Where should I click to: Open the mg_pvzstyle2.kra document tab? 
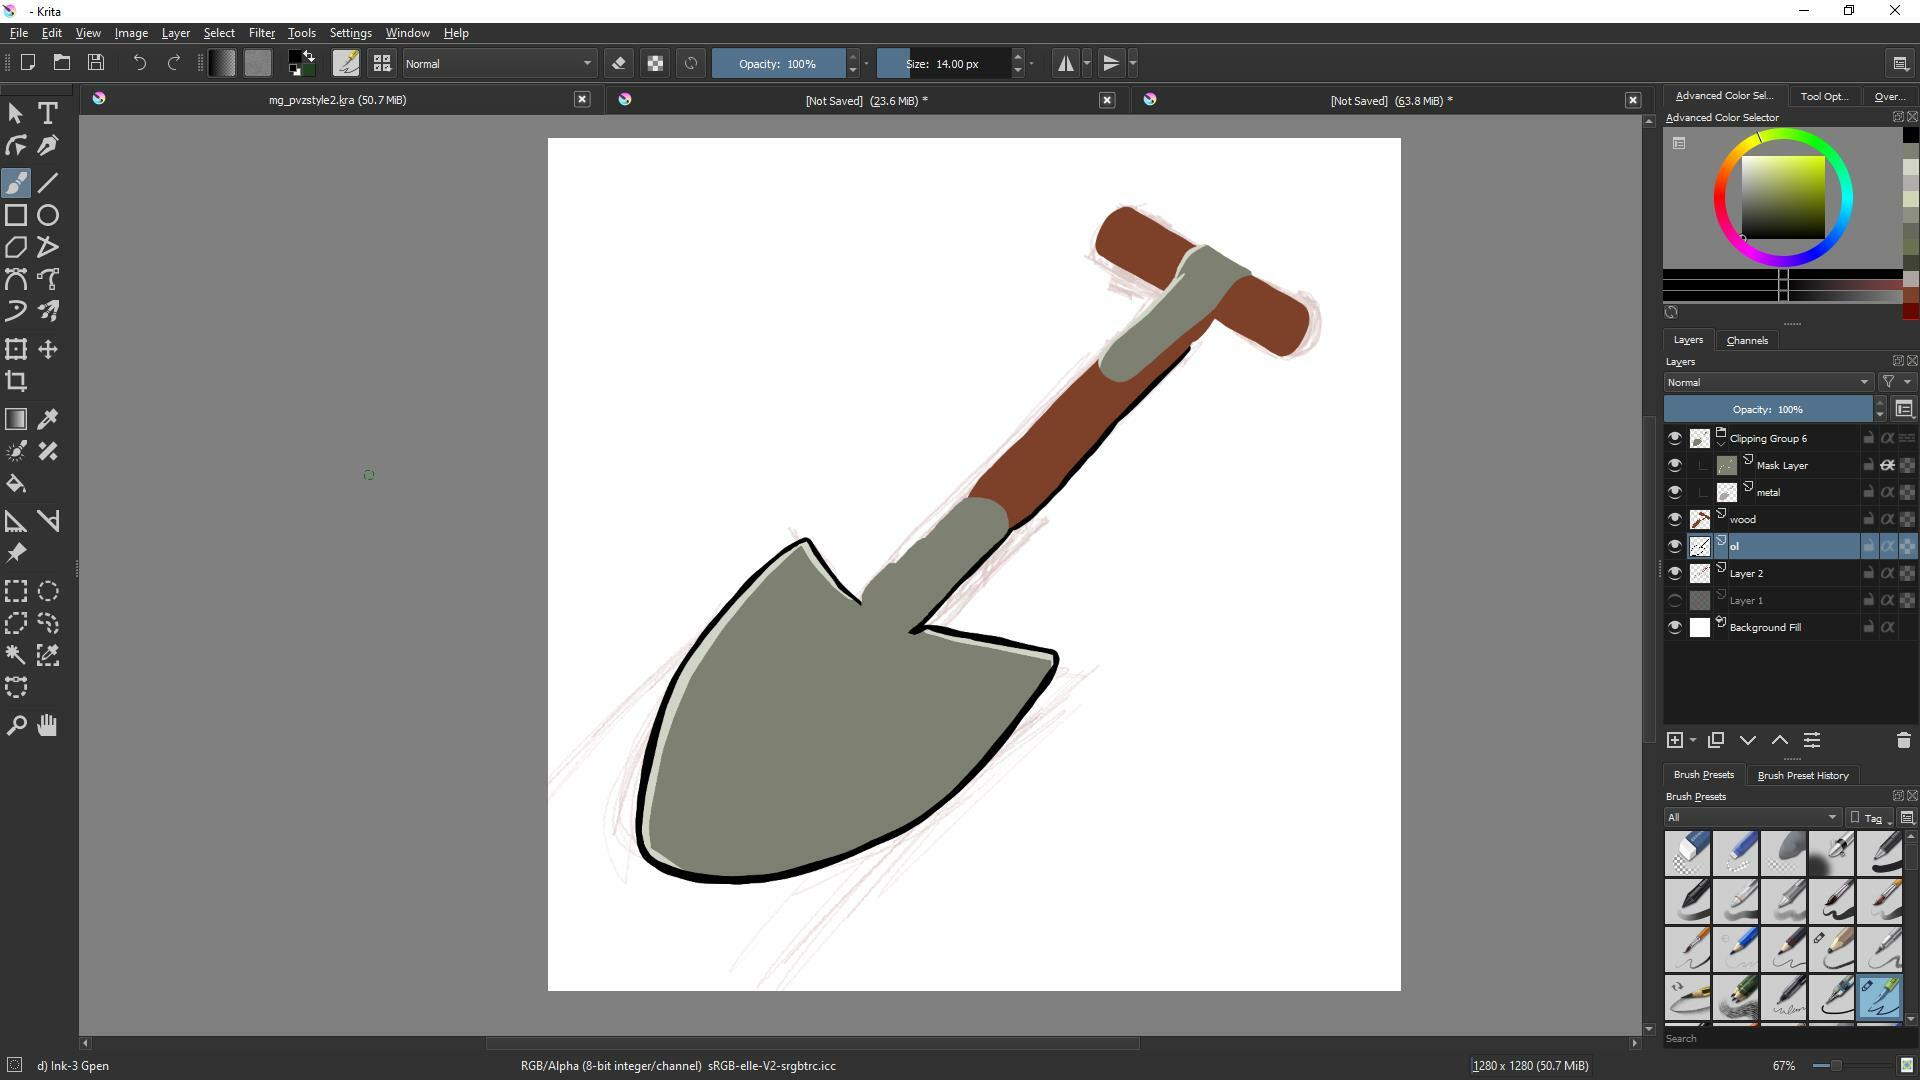[338, 100]
